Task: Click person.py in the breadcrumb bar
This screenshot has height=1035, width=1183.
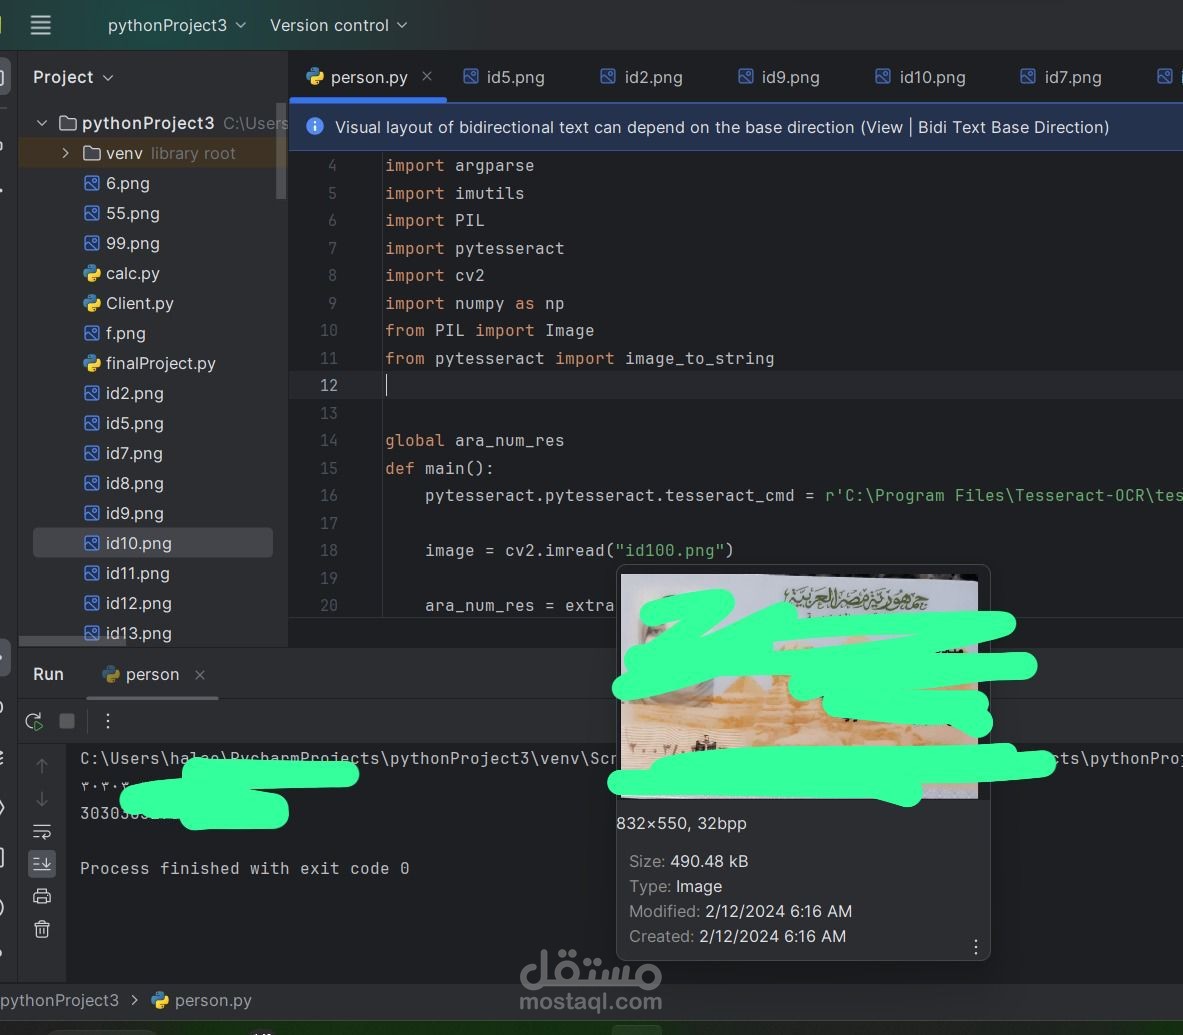Action: tap(213, 1000)
